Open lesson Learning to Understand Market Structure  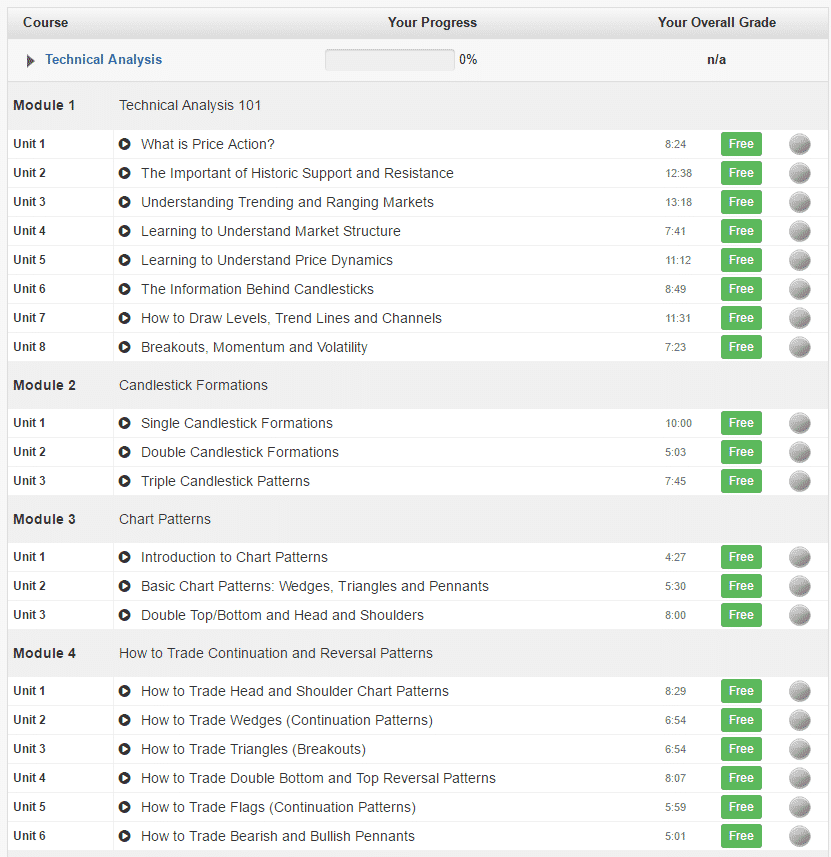(270, 231)
